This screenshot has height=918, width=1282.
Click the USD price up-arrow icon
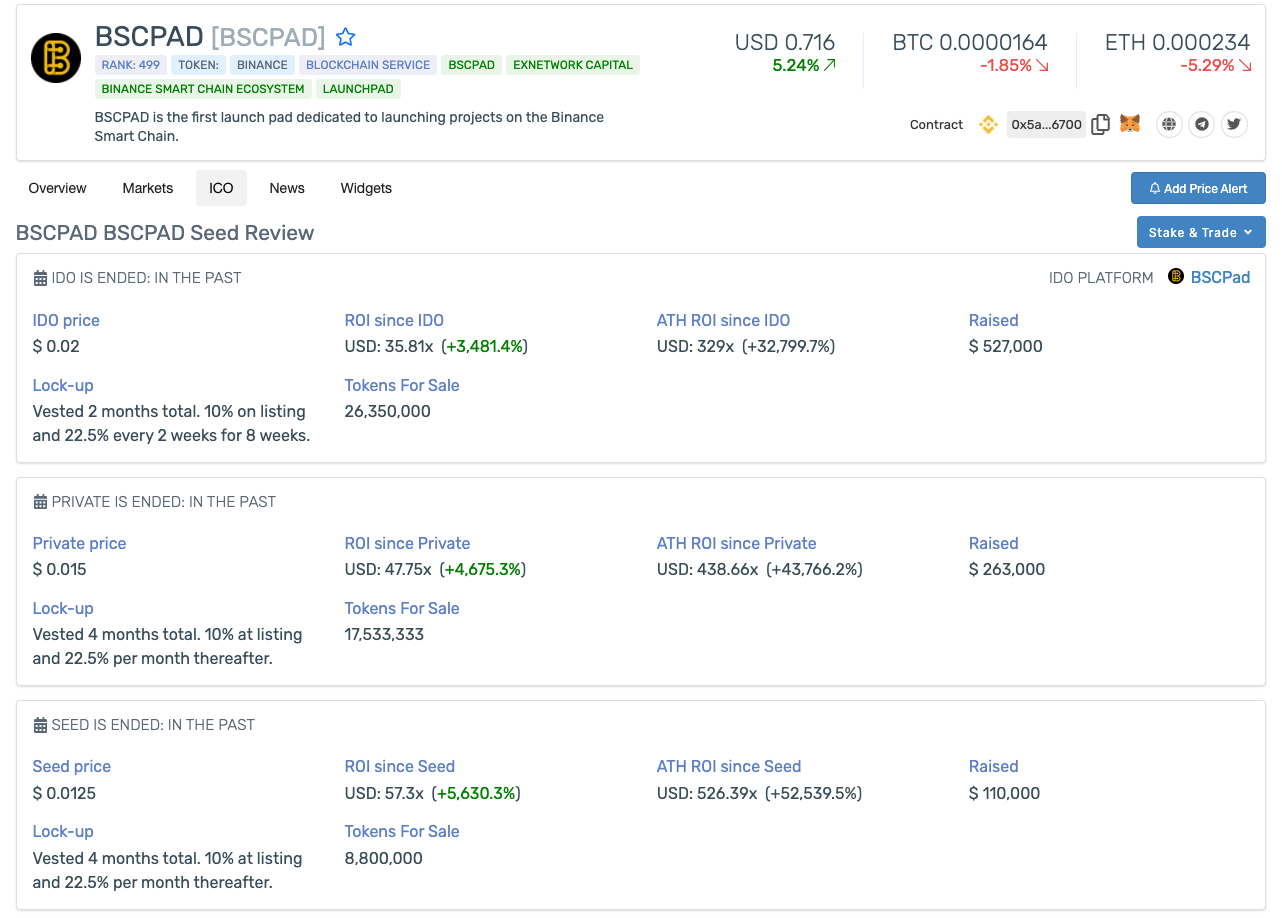point(830,65)
